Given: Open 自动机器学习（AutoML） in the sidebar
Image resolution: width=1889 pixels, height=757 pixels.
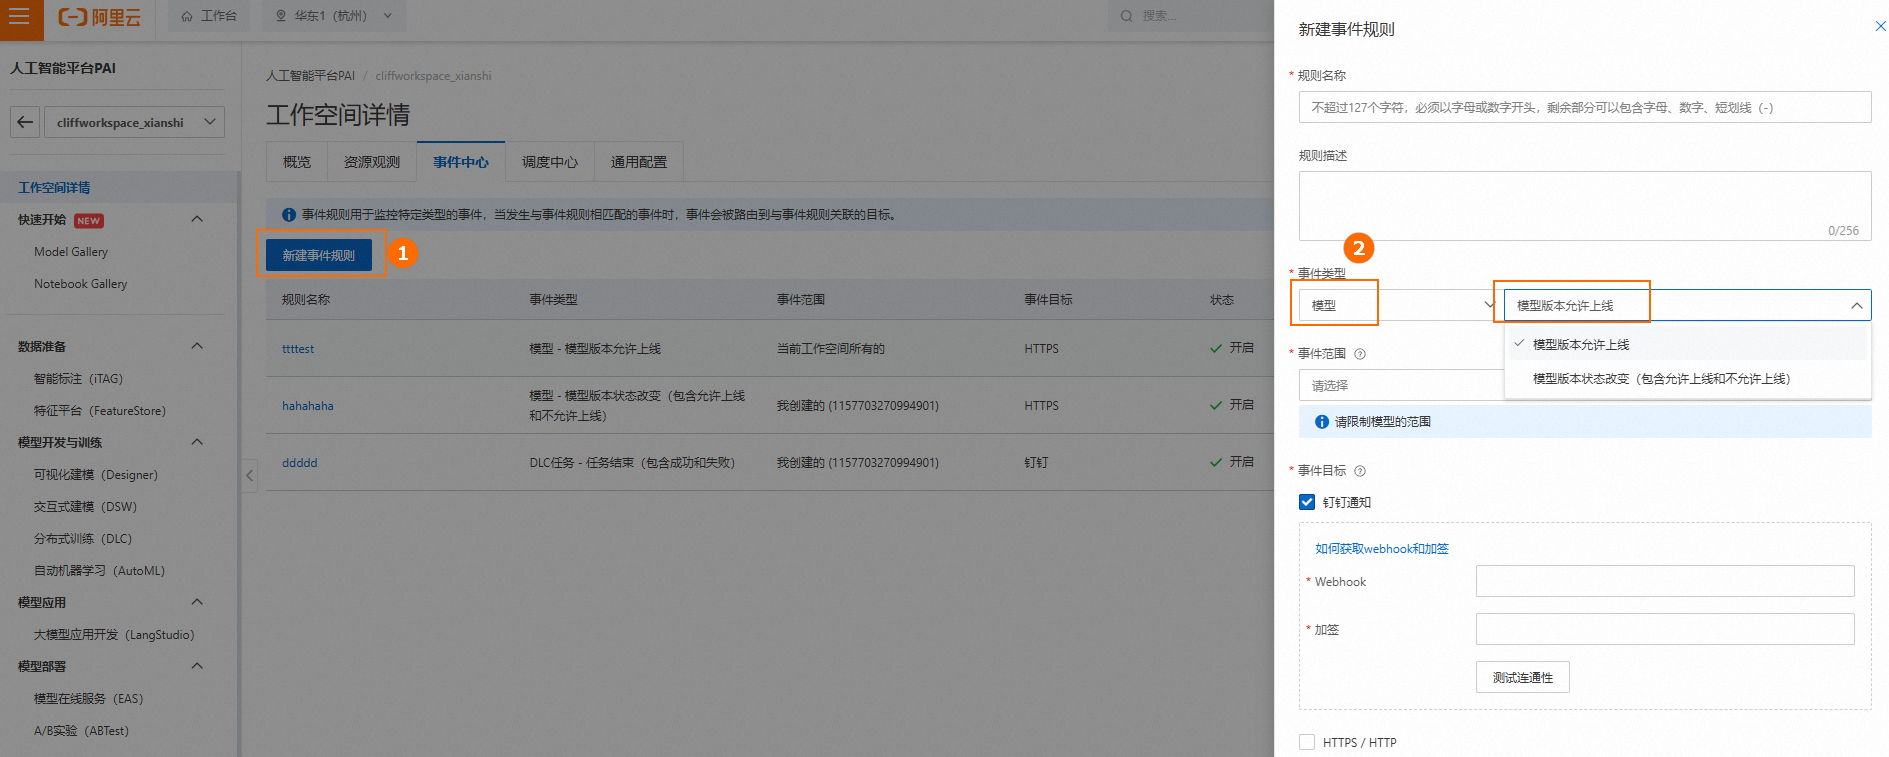Looking at the screenshot, I should point(100,571).
